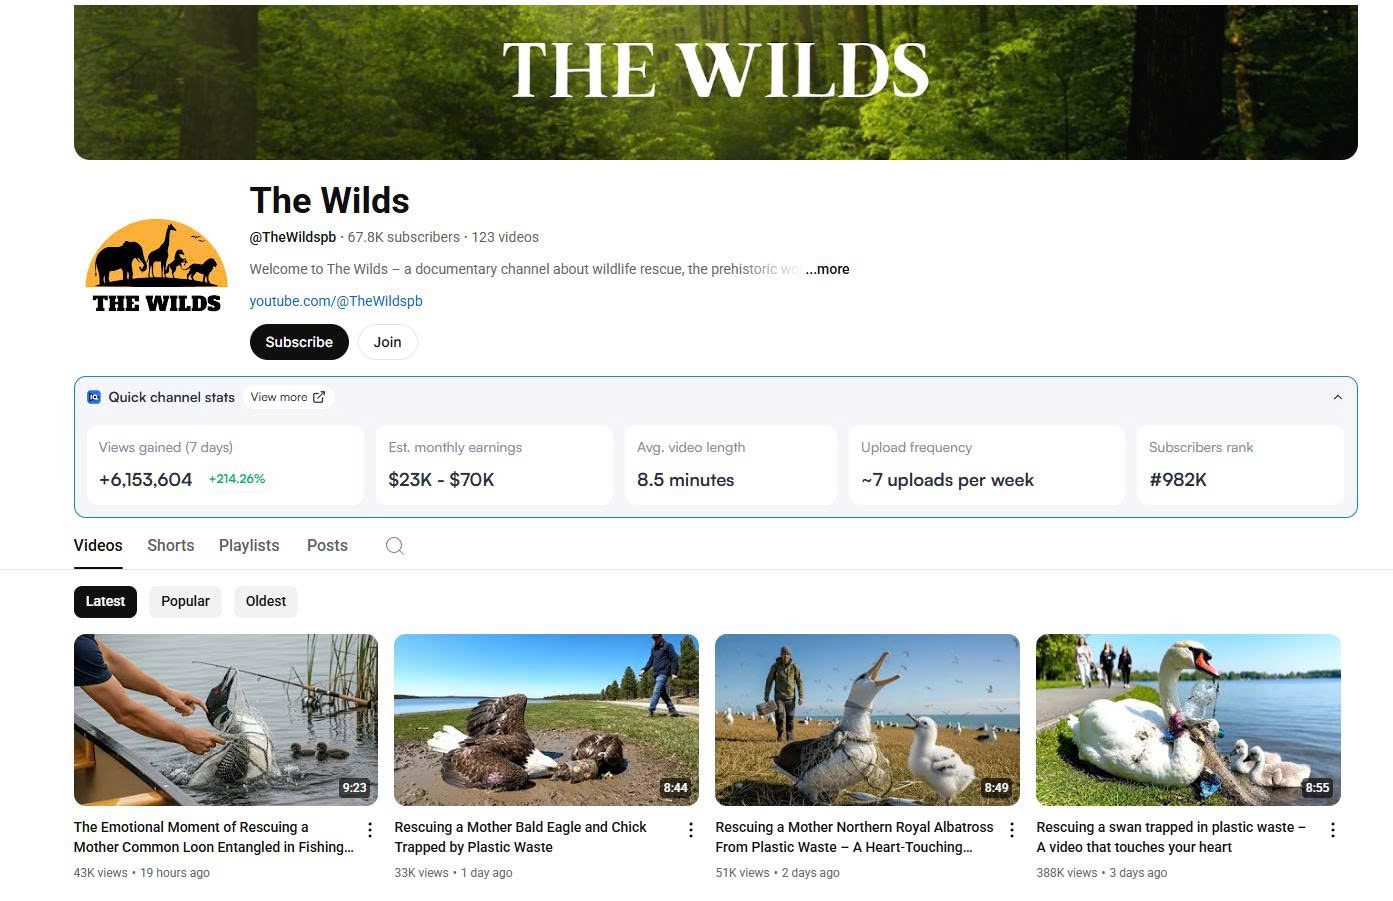Open the Posts tab
The image size is (1393, 901).
pos(327,546)
